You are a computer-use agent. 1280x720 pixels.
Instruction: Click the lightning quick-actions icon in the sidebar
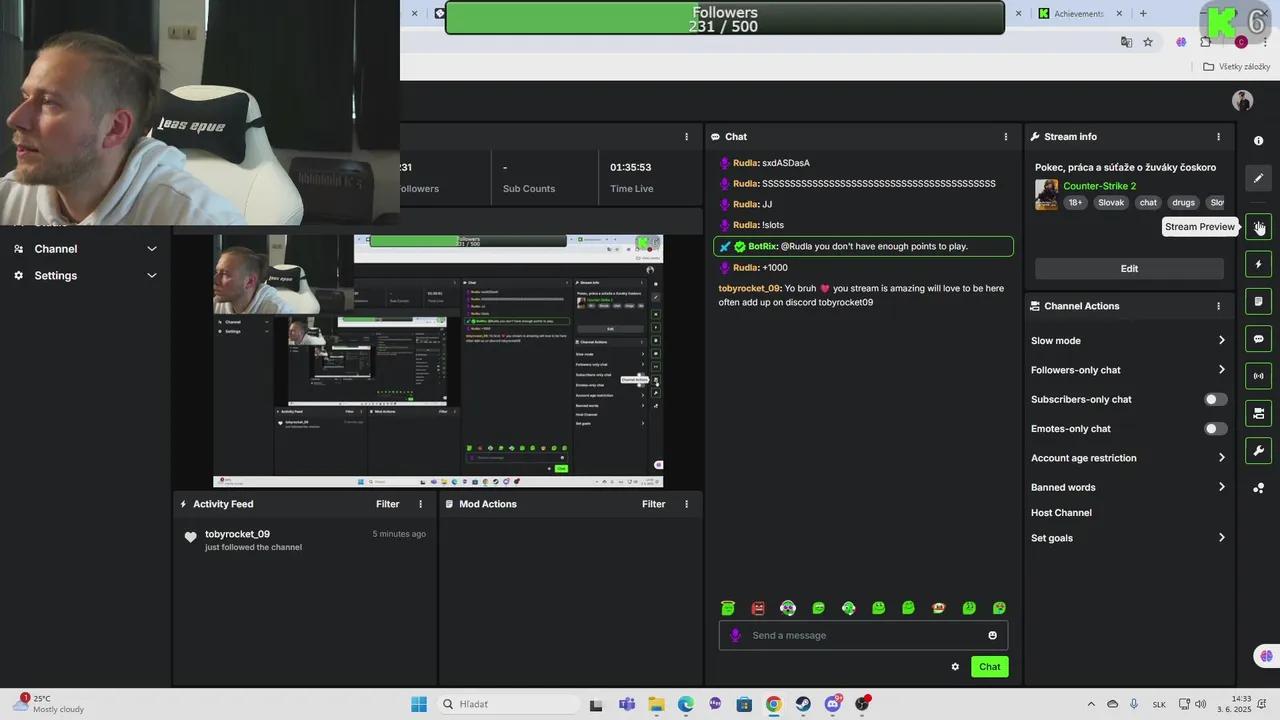tap(1259, 263)
